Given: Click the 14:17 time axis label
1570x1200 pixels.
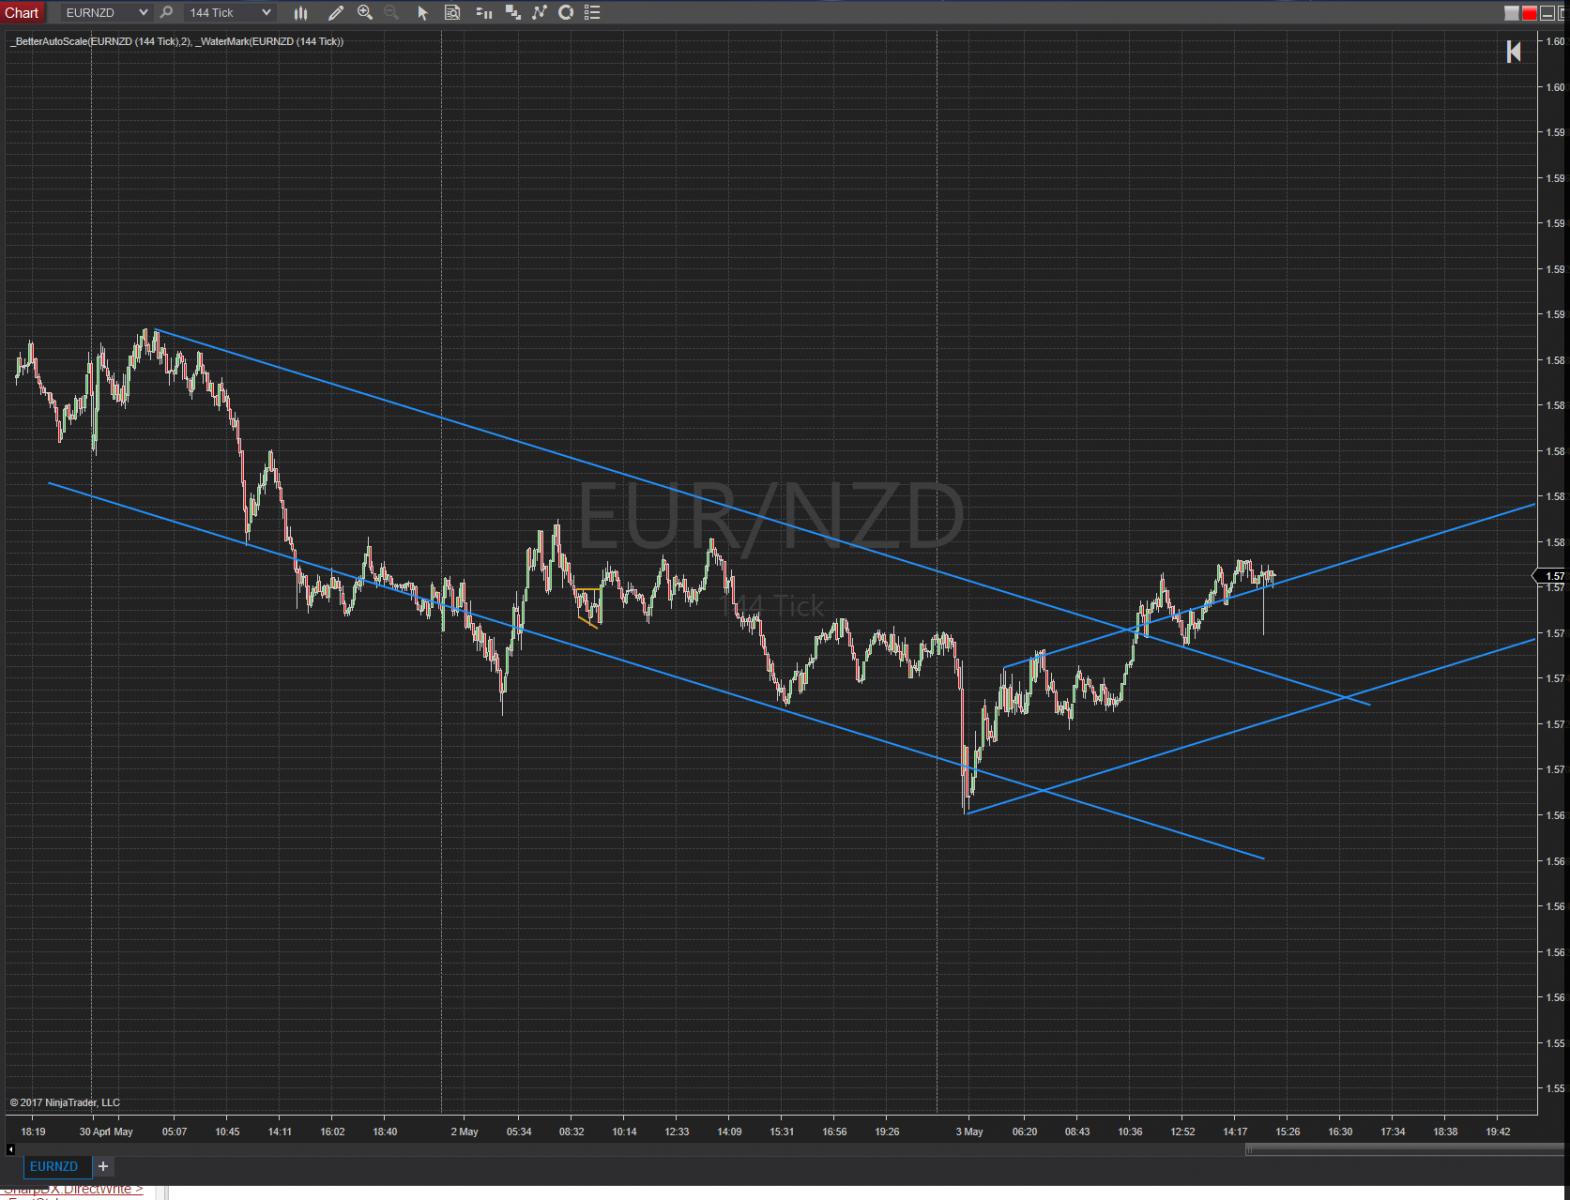Looking at the screenshot, I should click(1235, 1131).
